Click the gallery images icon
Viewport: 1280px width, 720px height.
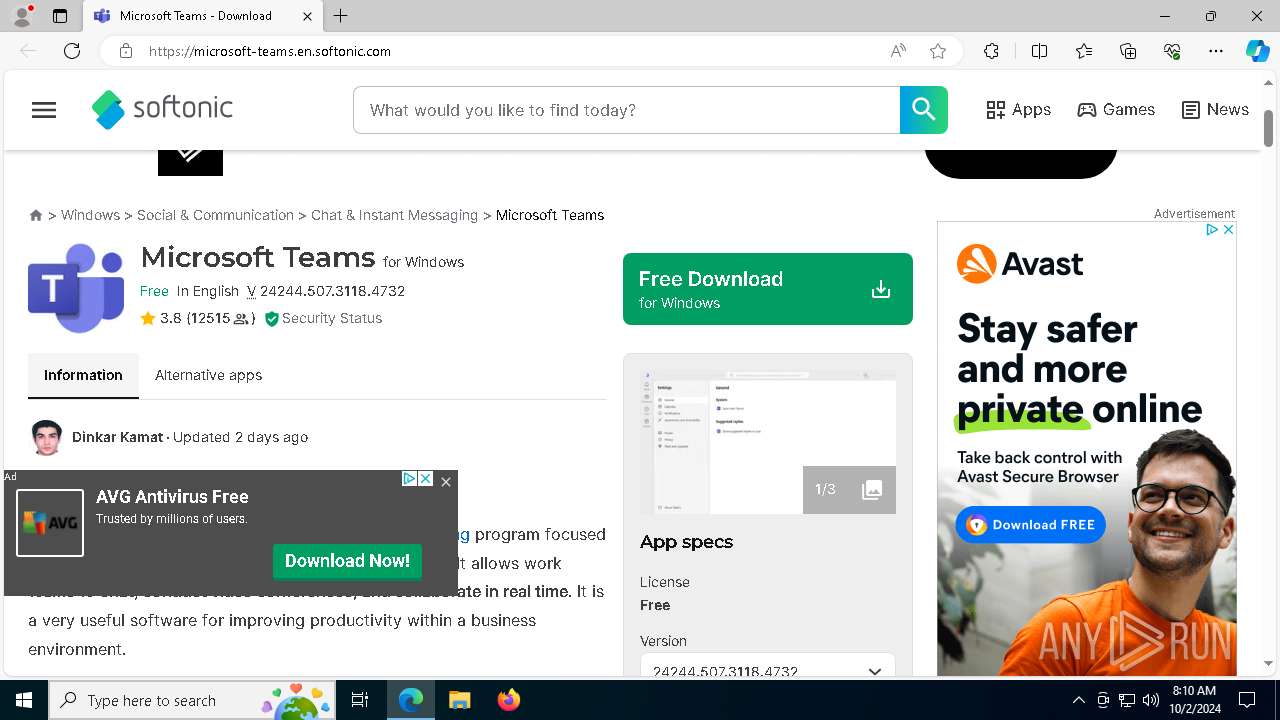coord(872,489)
